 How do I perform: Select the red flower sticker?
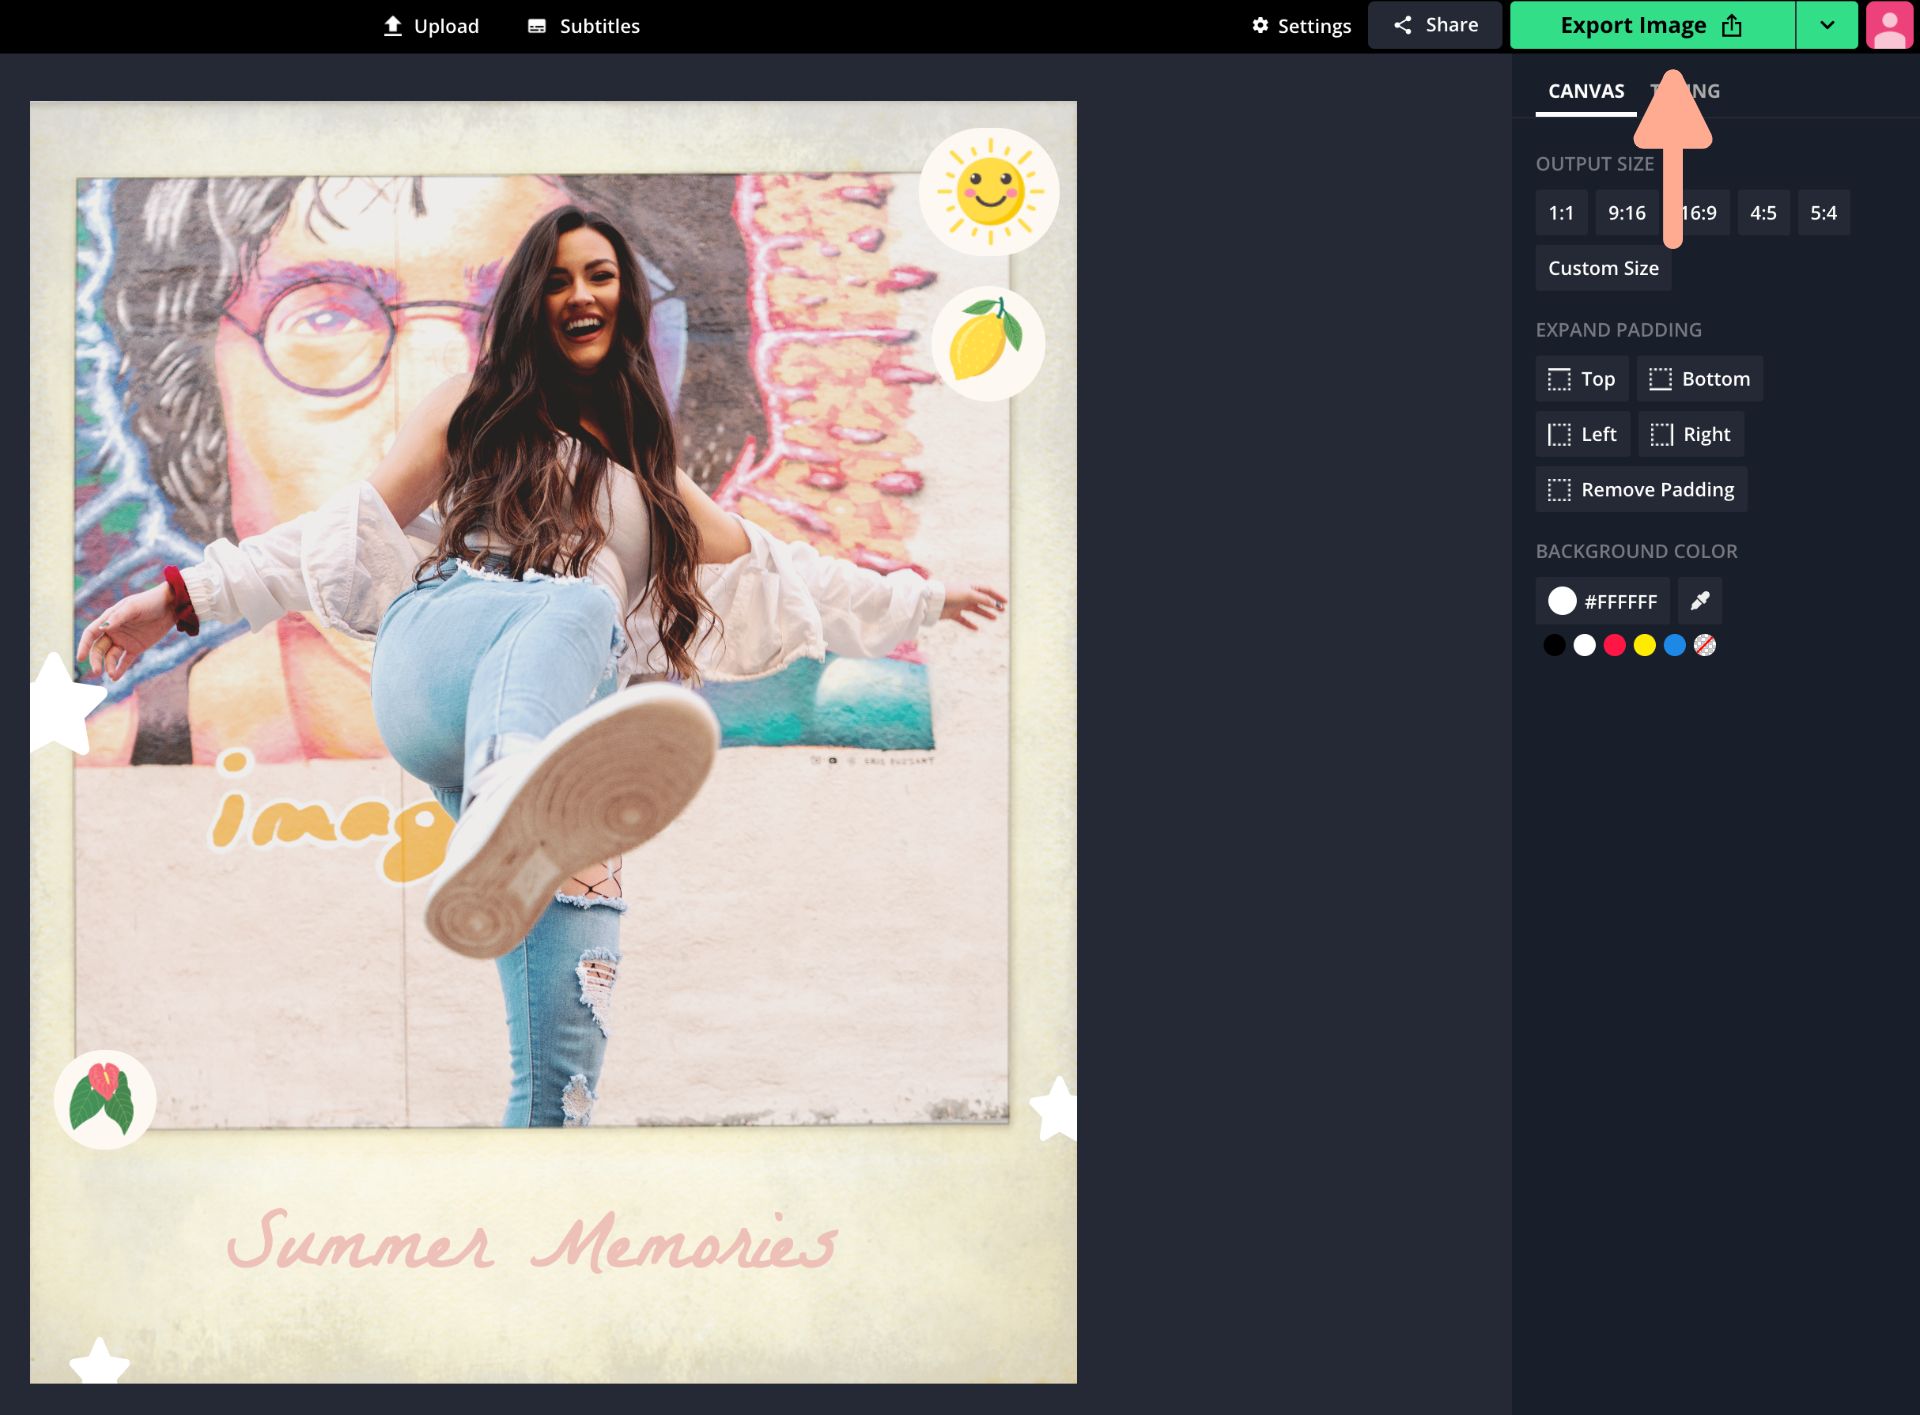click(x=104, y=1099)
